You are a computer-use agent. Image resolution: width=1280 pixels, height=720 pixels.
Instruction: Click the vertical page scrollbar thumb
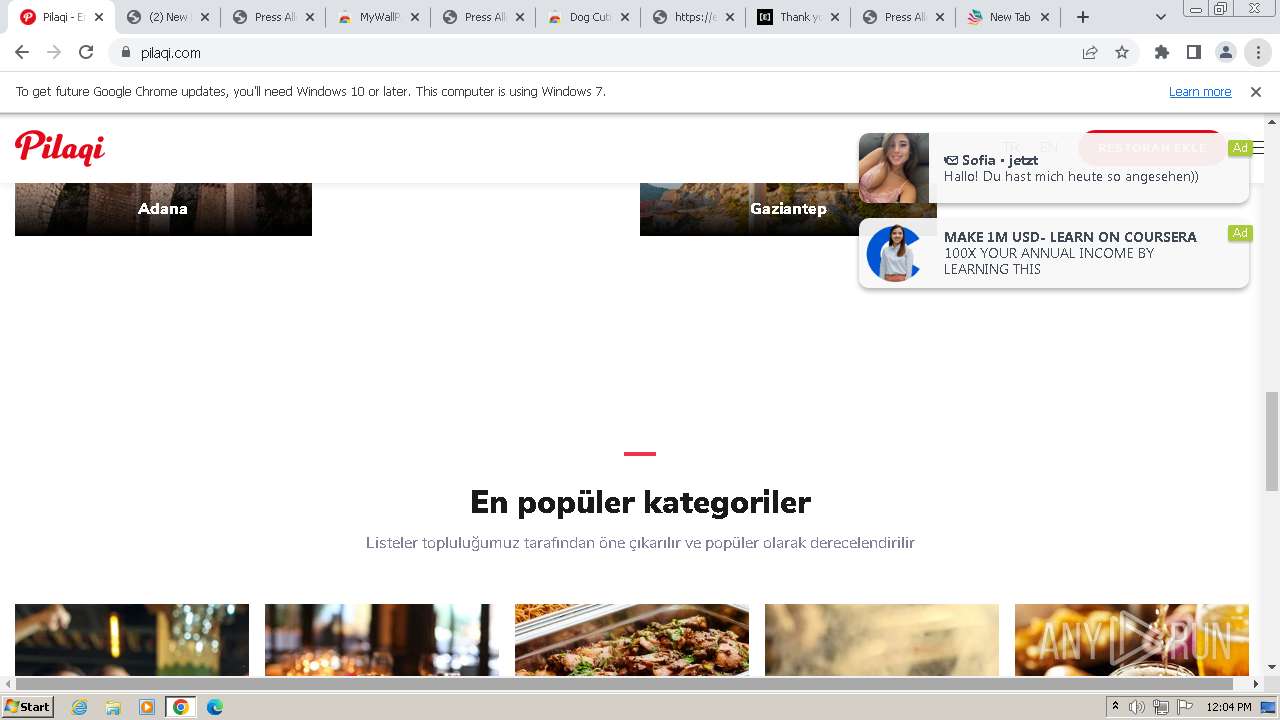click(x=1271, y=441)
